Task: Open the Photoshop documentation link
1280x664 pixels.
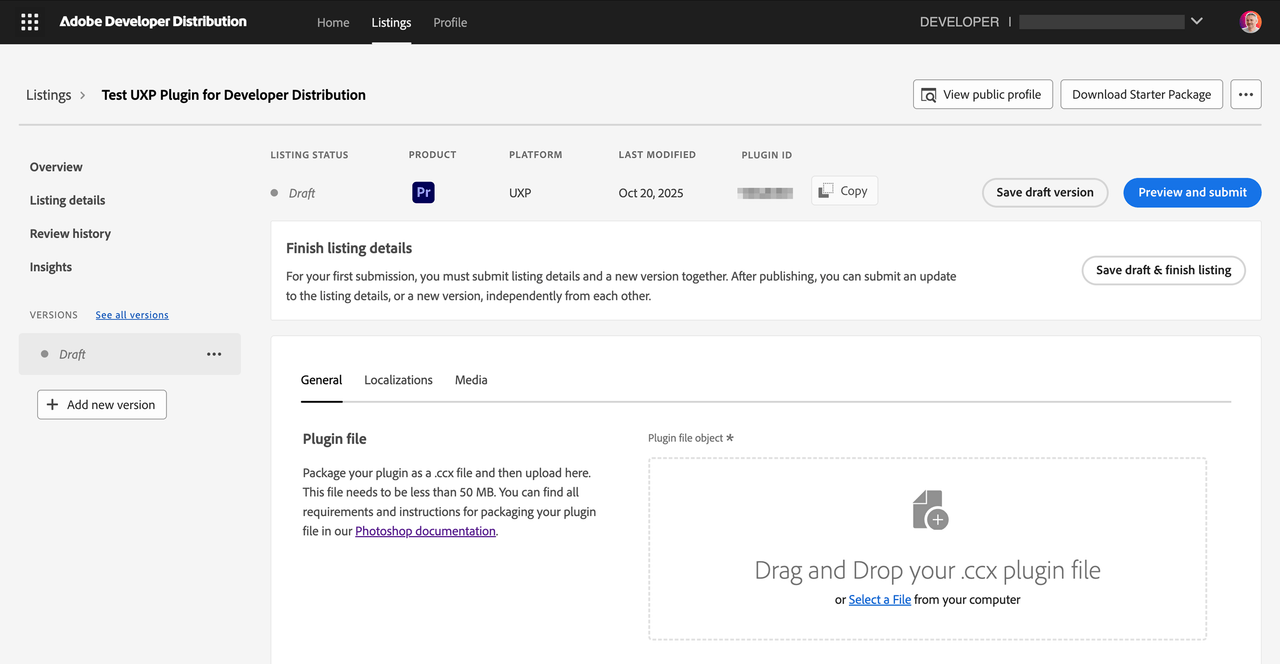Action: pos(425,531)
